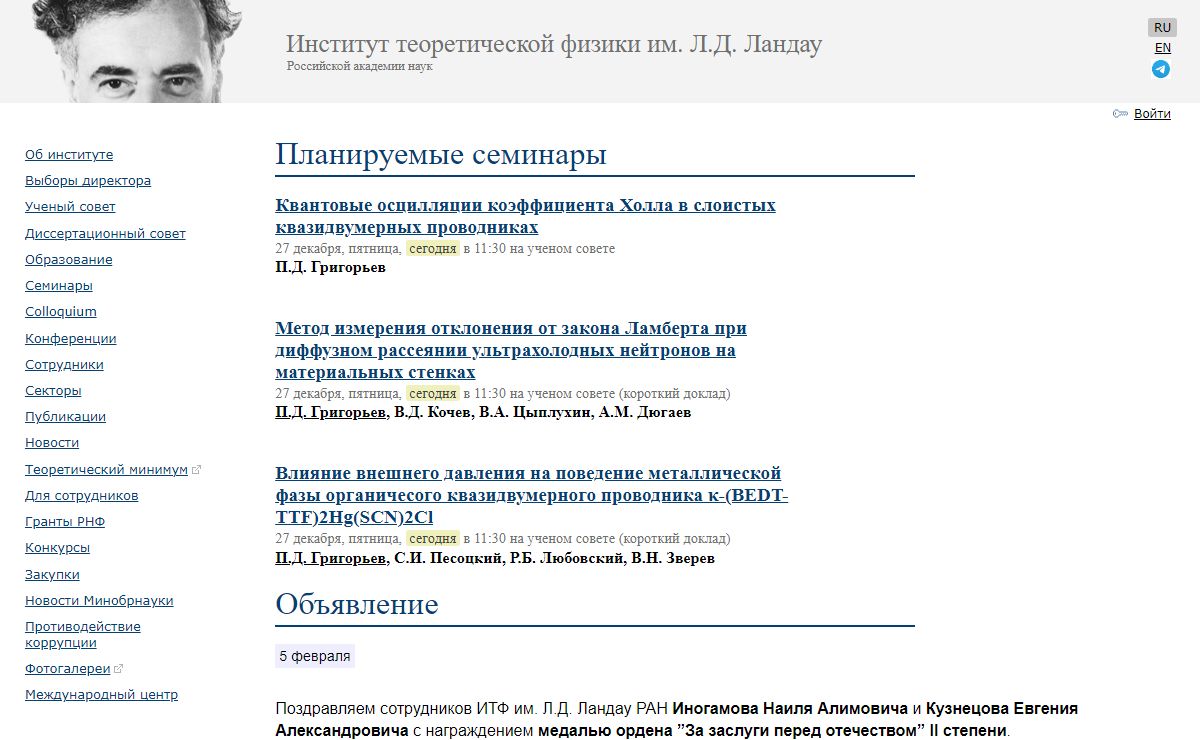Open the Публикации page

65,417
